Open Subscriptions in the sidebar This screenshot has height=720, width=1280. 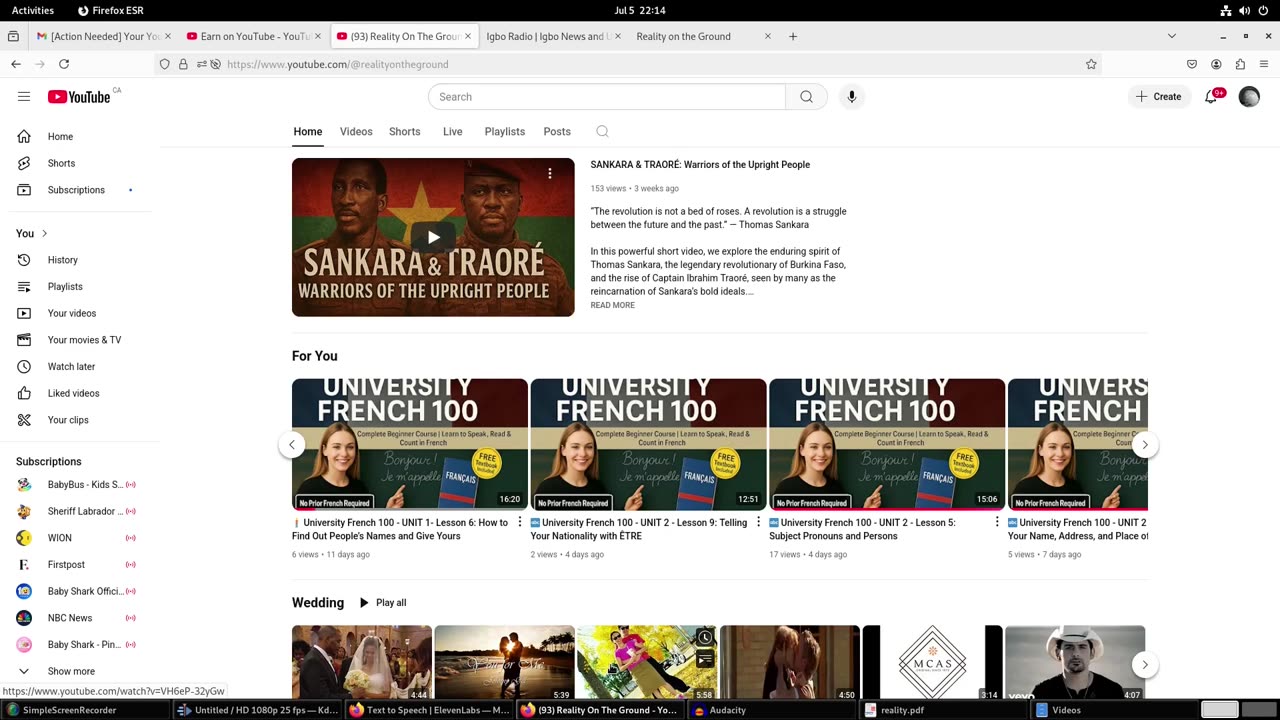tap(76, 190)
